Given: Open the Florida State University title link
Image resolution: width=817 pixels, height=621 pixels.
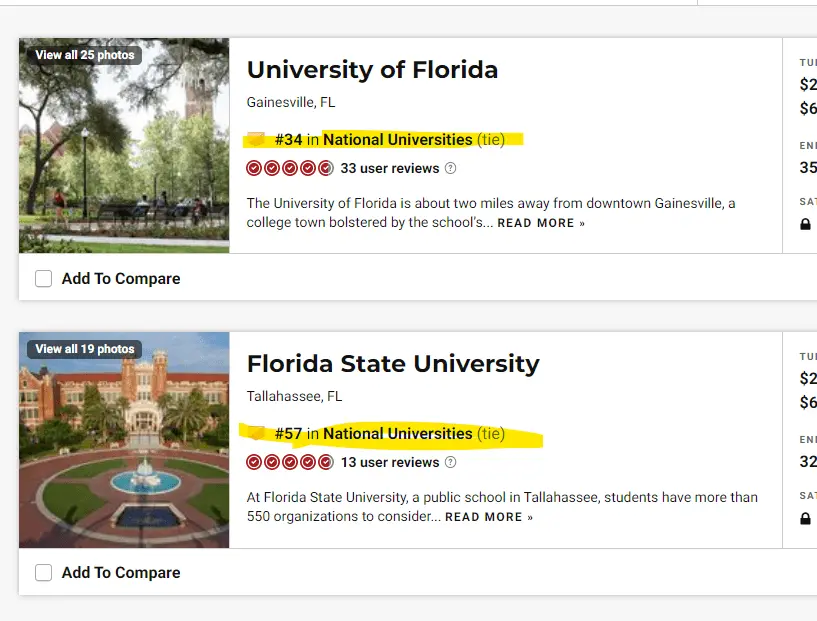Looking at the screenshot, I should tap(393, 364).
